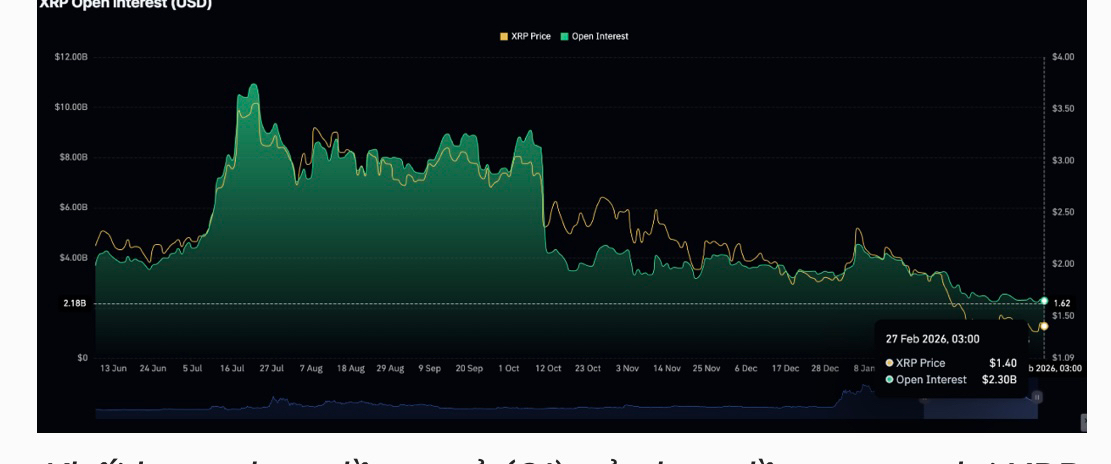The width and height of the screenshot is (1111, 464).
Task: Click the tooltip 'XRP Price' series label
Action: pos(920,363)
